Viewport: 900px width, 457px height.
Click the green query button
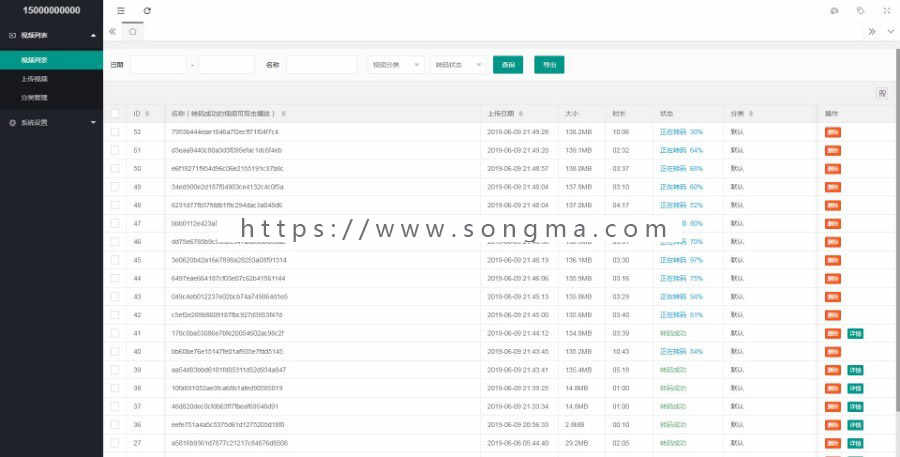click(508, 65)
